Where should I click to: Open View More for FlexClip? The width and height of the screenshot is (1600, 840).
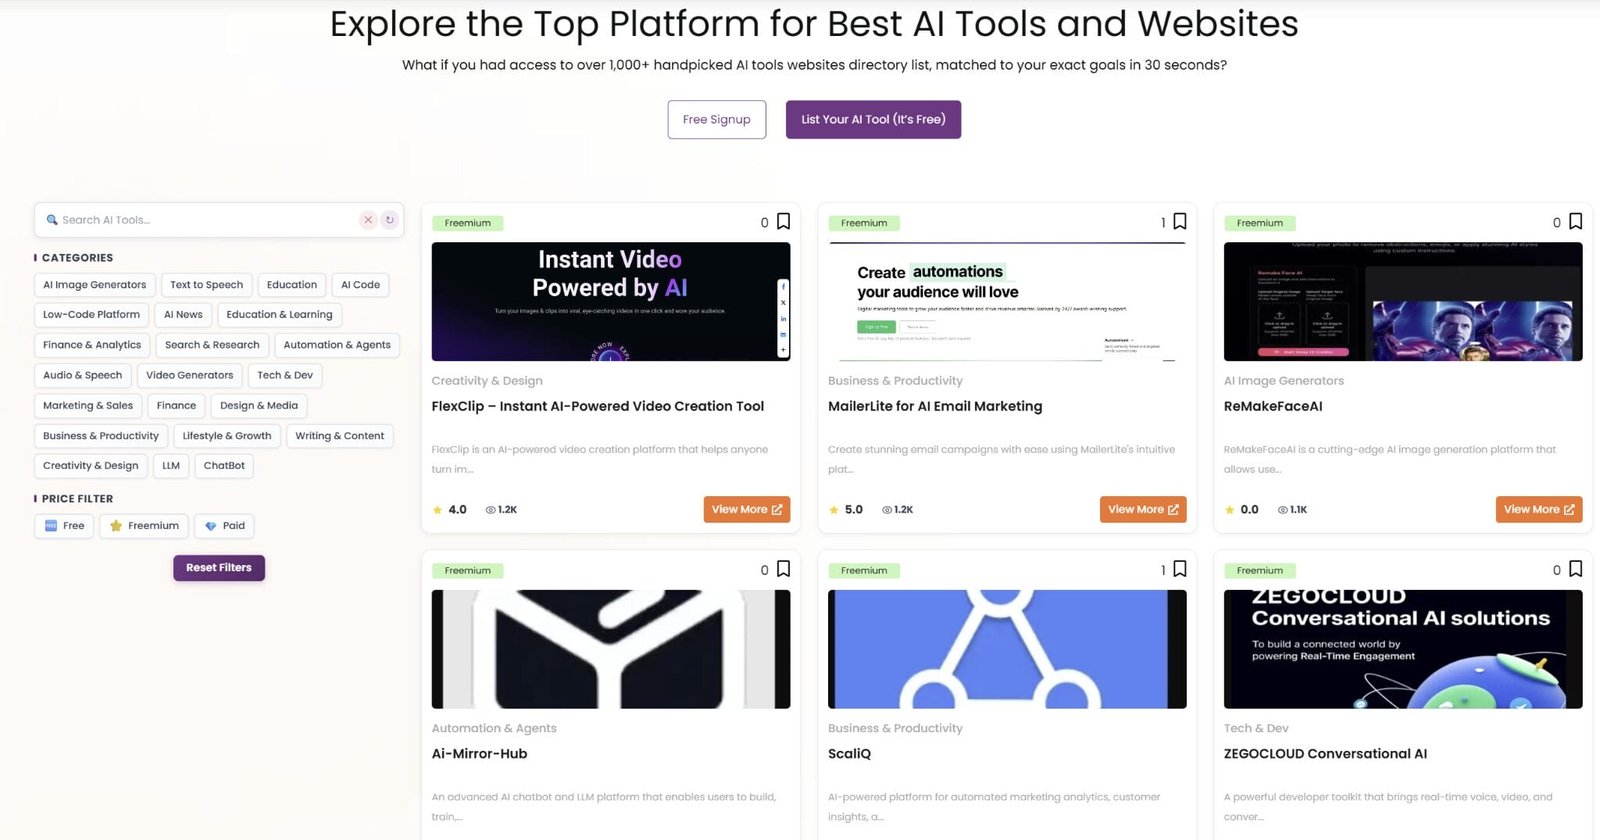(x=747, y=510)
